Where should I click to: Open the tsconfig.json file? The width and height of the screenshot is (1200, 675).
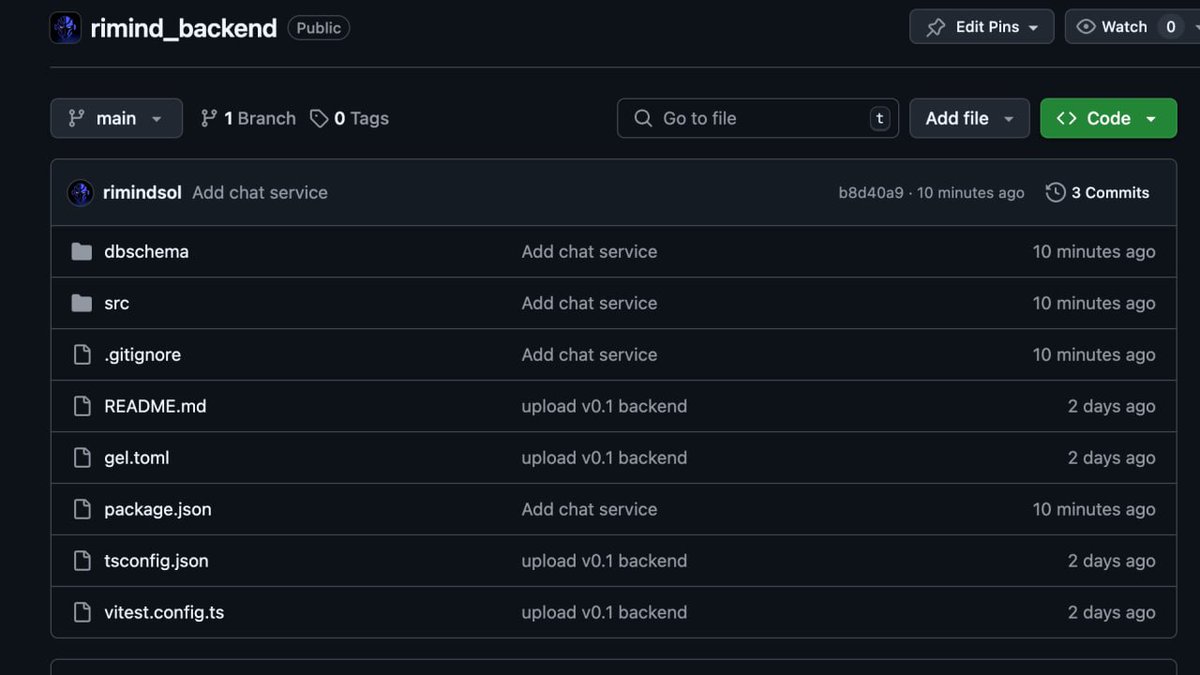156,561
